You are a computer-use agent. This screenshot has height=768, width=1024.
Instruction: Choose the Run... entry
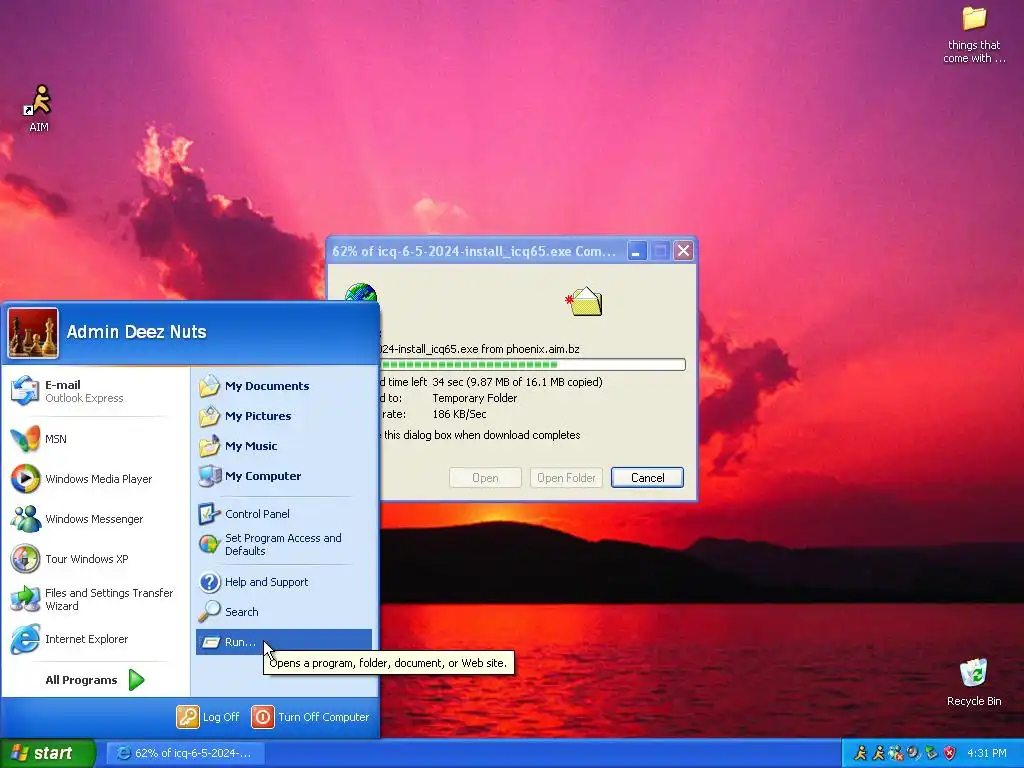tap(283, 642)
